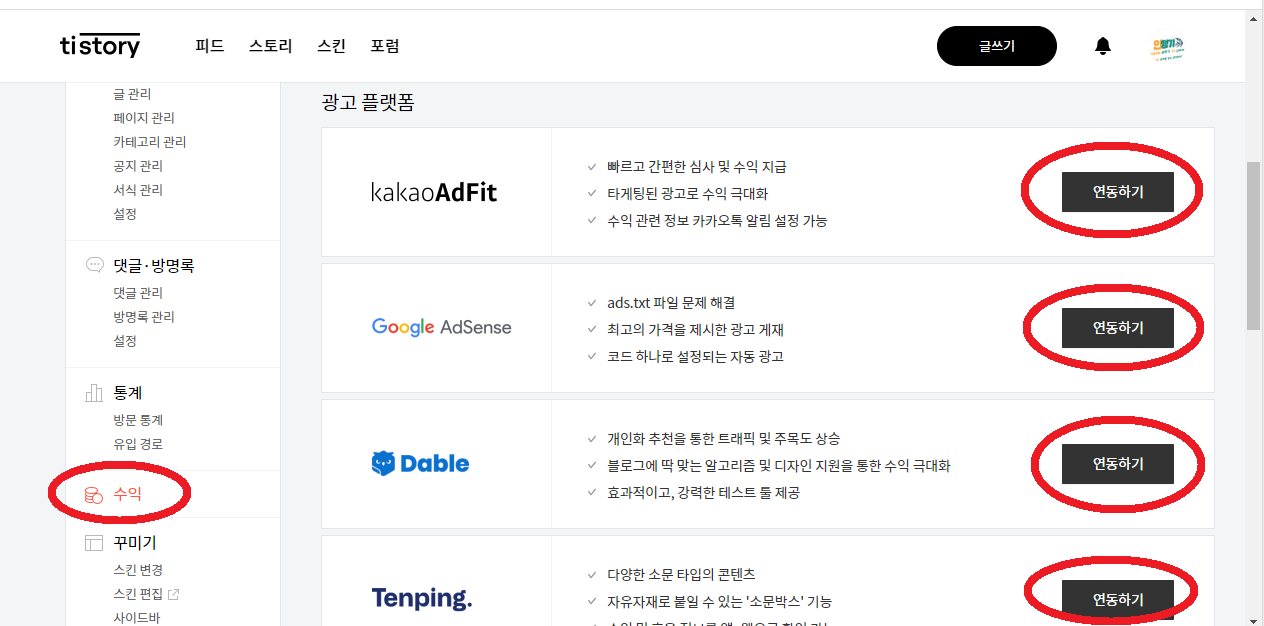This screenshot has height=626, width=1264.
Task: Click 연동하기 for Tenping
Action: click(x=1118, y=600)
